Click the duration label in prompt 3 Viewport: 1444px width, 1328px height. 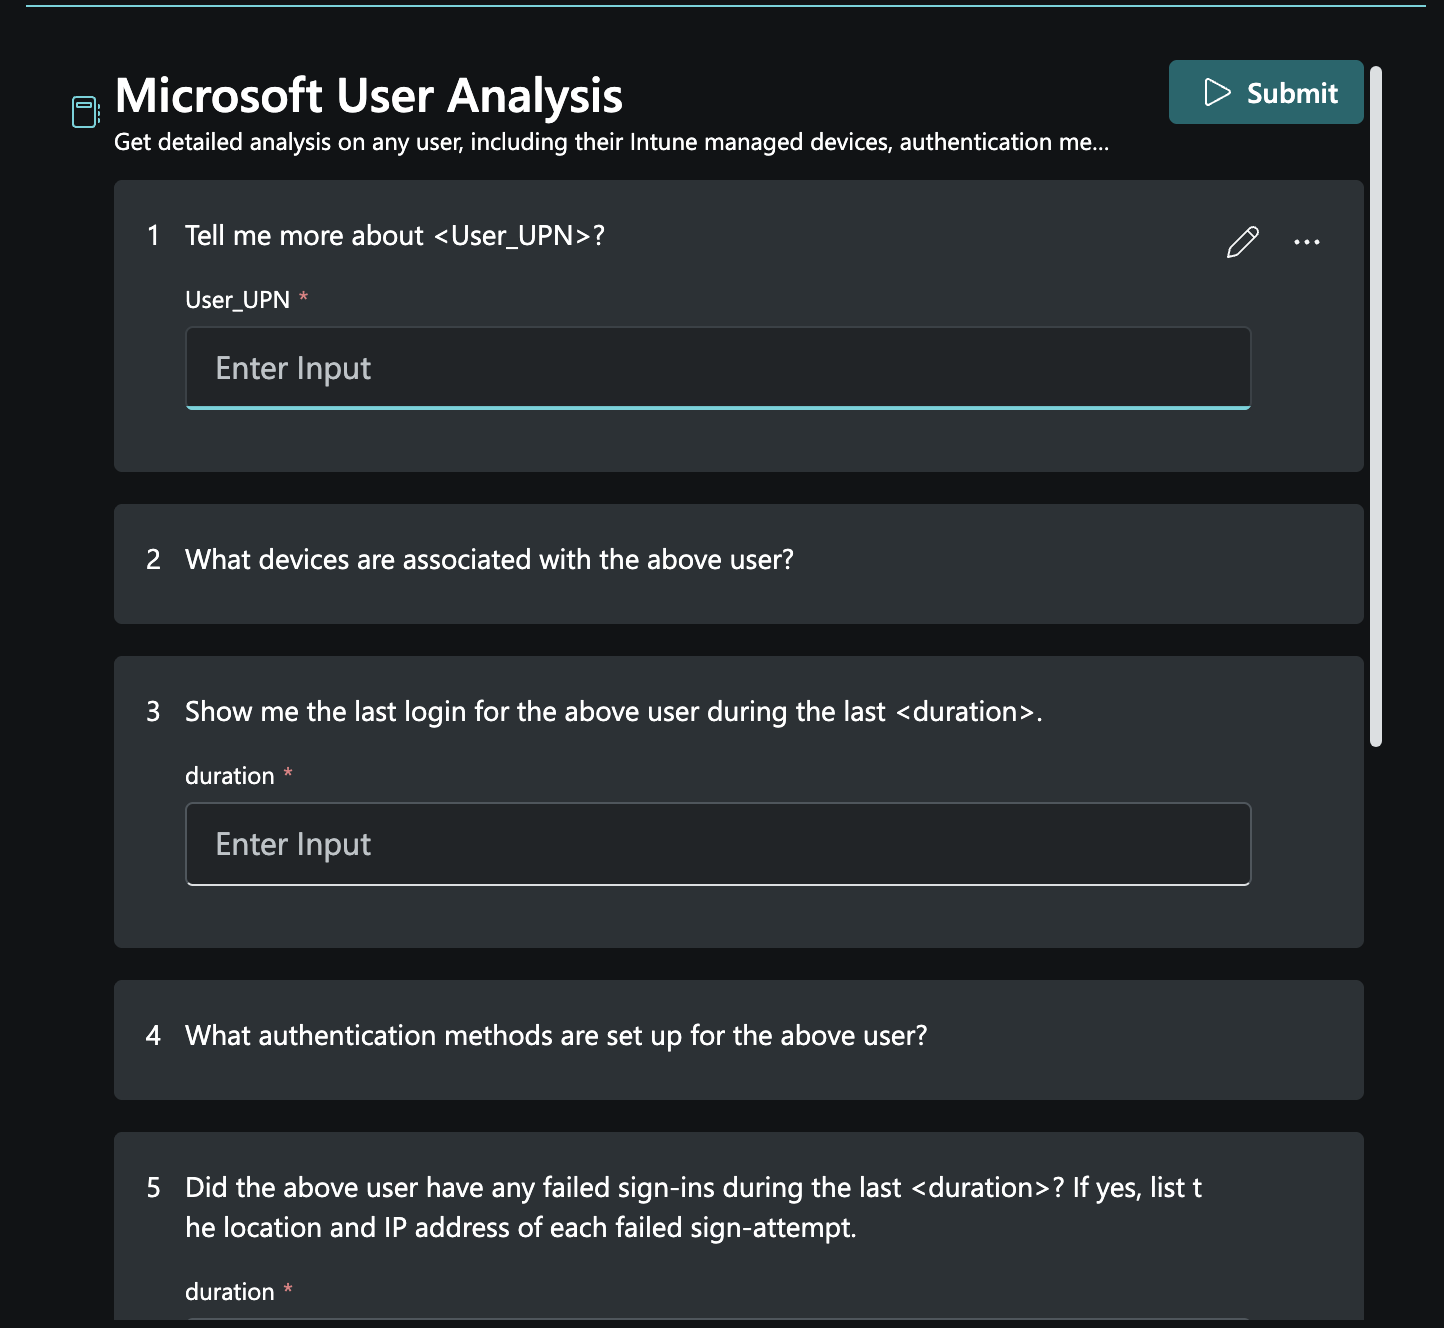(x=228, y=775)
